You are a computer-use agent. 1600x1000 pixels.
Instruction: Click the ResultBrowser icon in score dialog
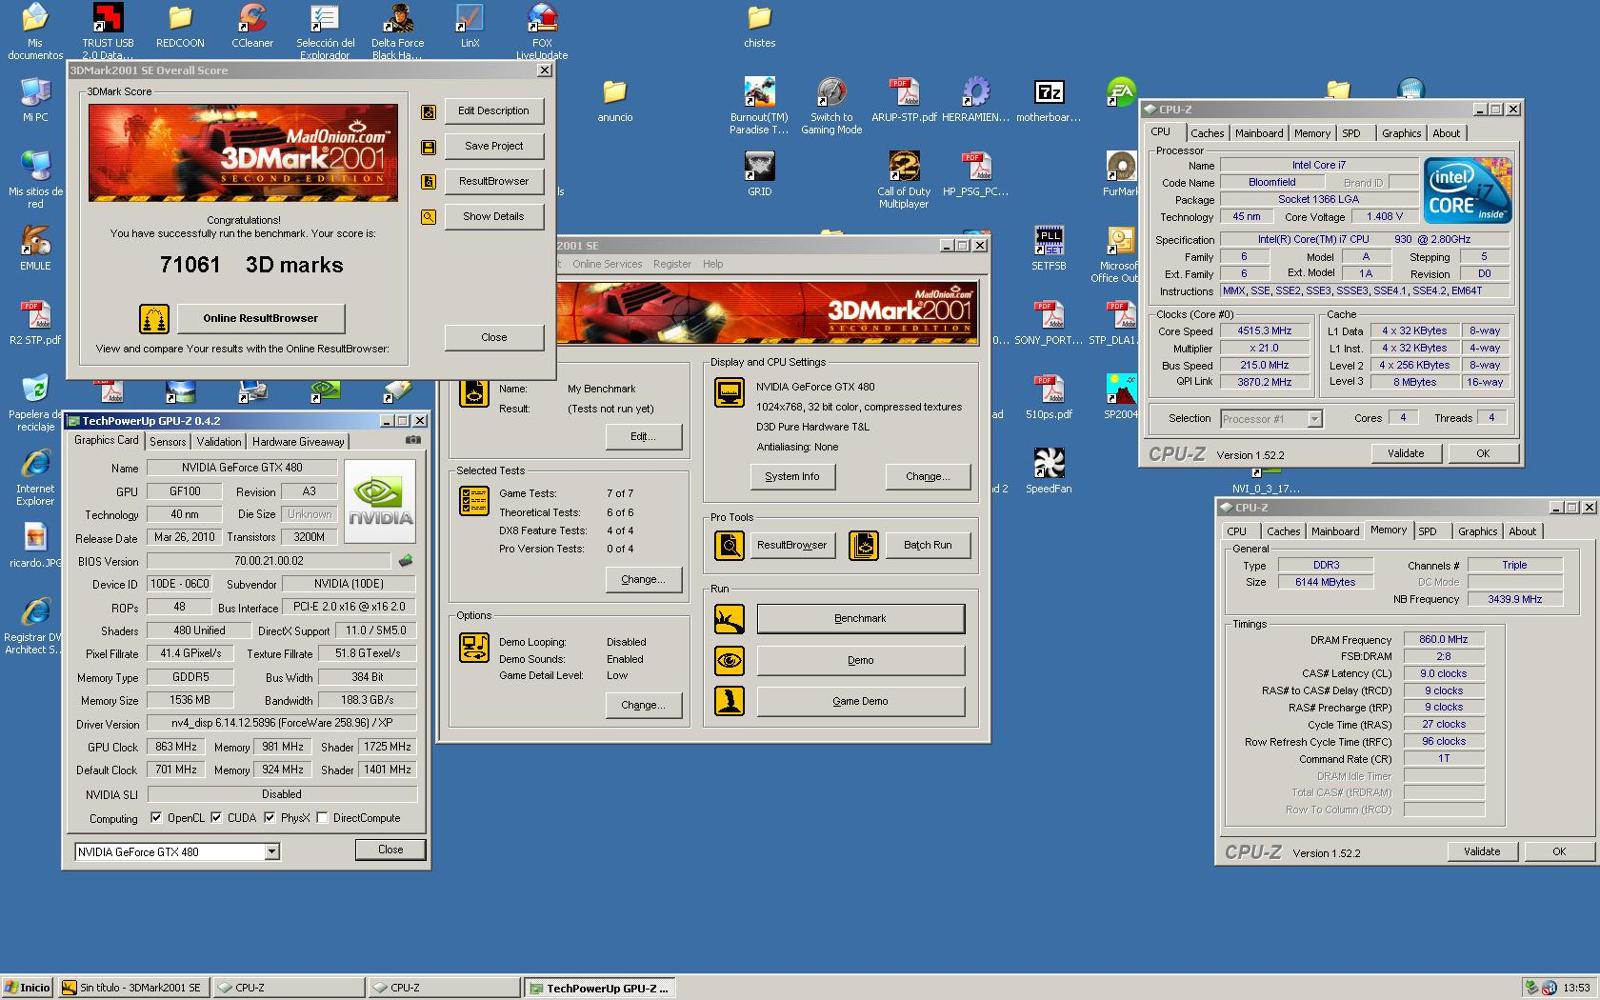point(428,182)
